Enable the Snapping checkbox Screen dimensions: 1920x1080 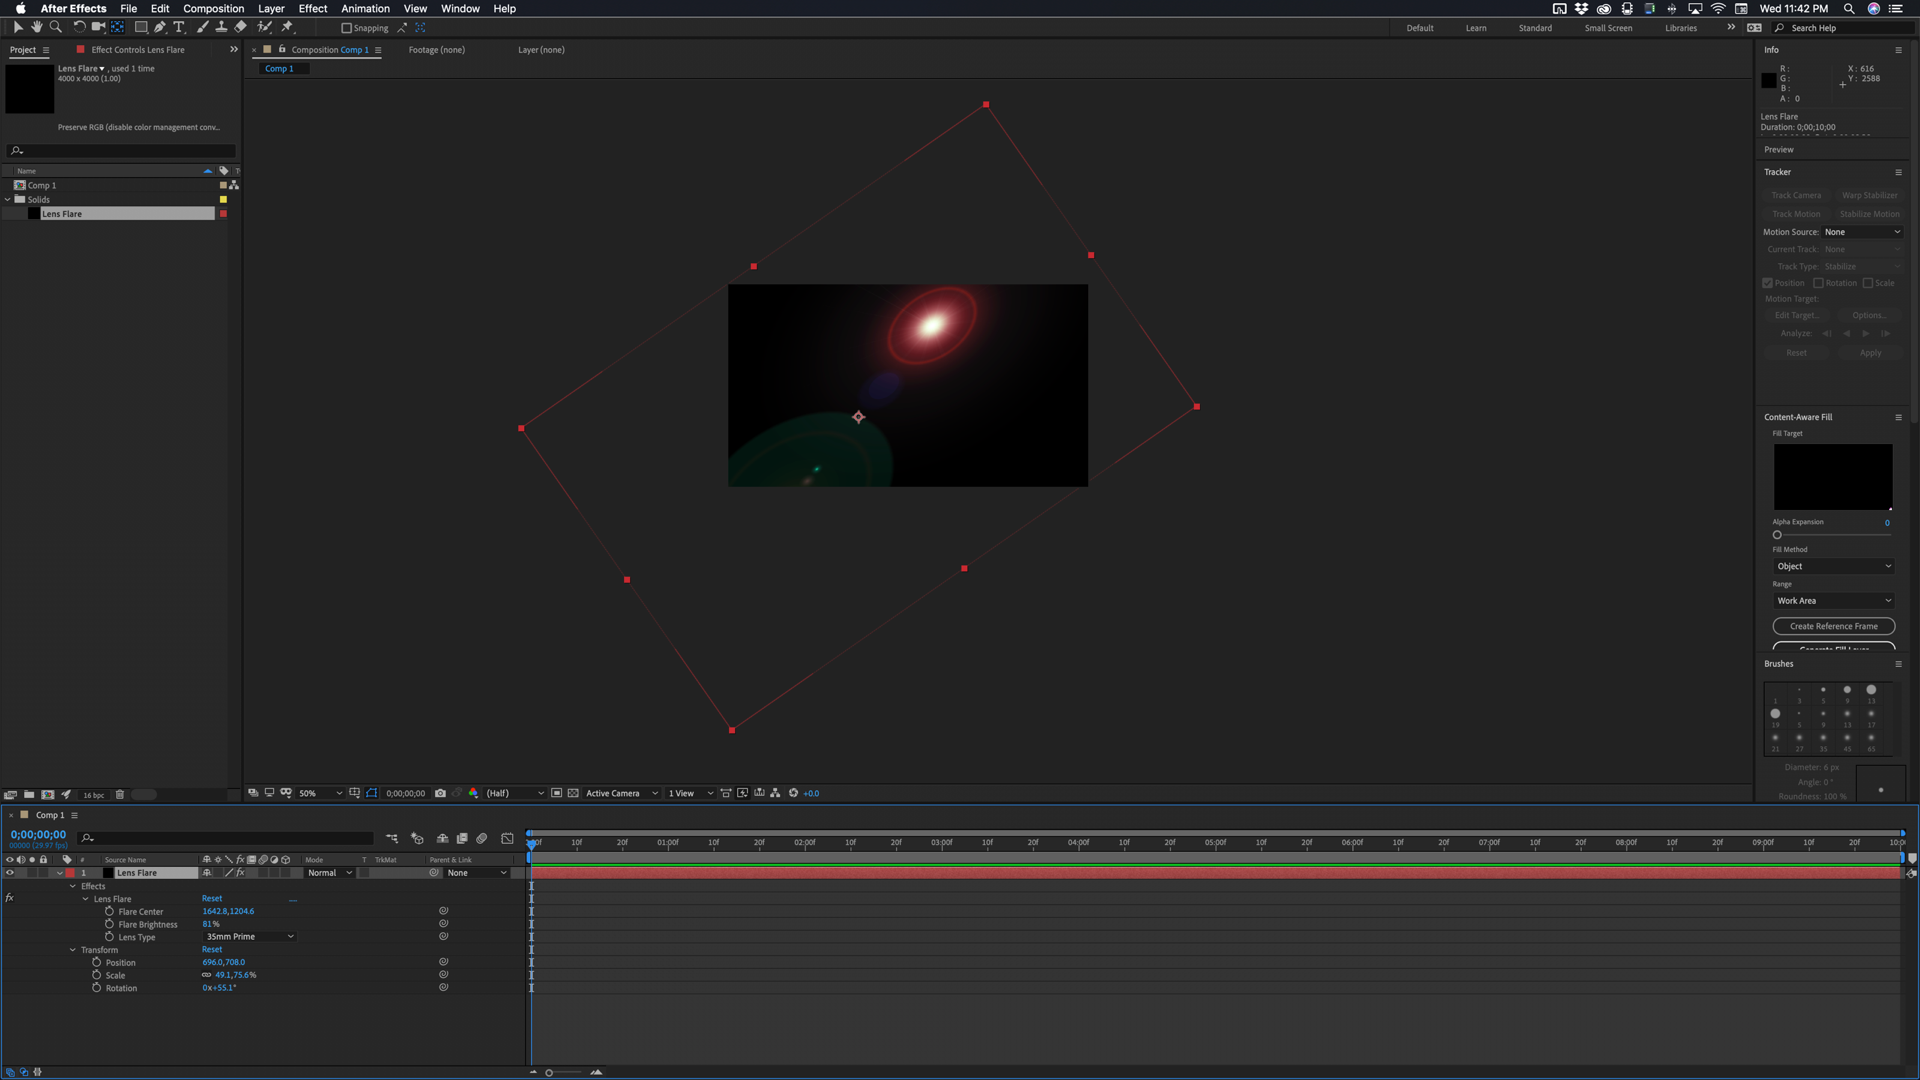pyautogui.click(x=347, y=28)
